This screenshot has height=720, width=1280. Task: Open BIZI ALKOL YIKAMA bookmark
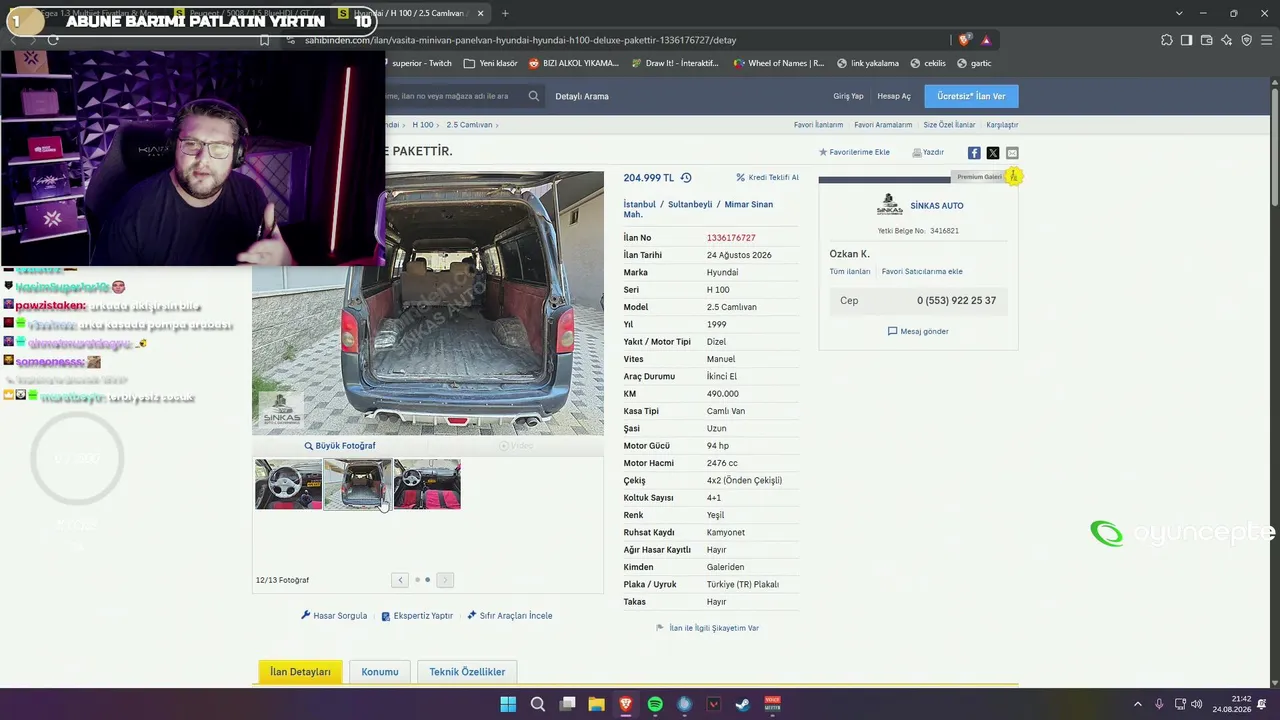click(574, 63)
